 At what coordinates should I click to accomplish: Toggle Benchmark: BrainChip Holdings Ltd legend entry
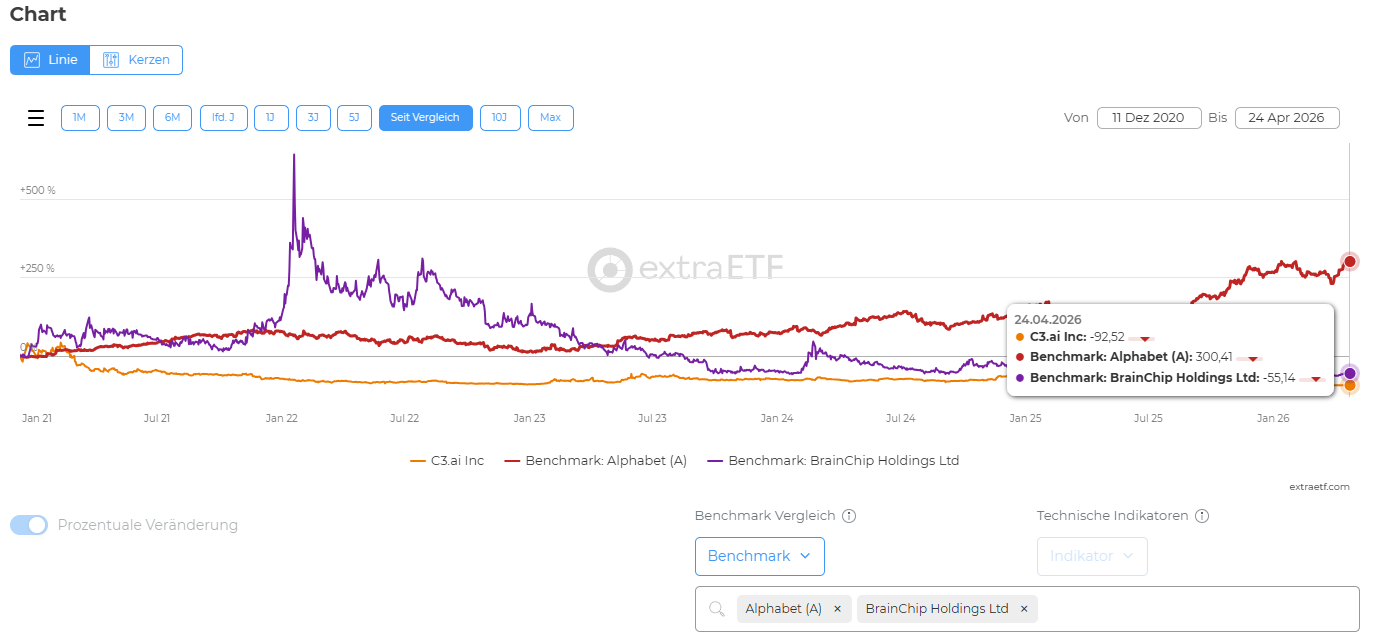click(x=832, y=461)
